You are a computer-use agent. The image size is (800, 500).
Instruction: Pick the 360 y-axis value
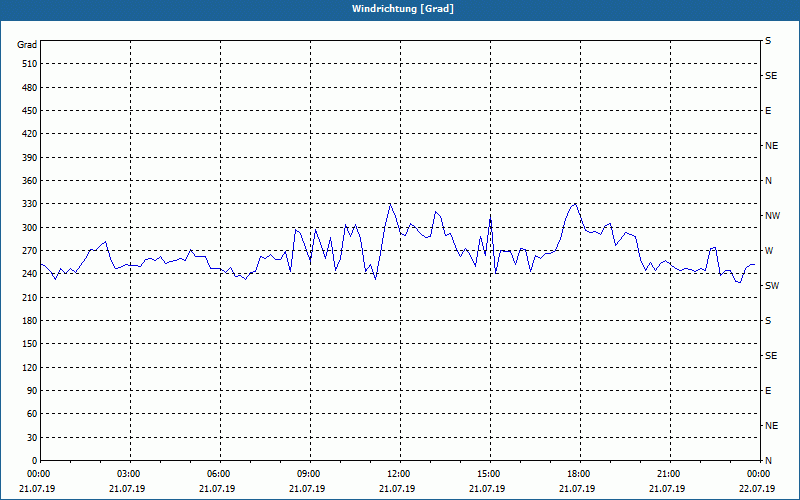[30, 181]
